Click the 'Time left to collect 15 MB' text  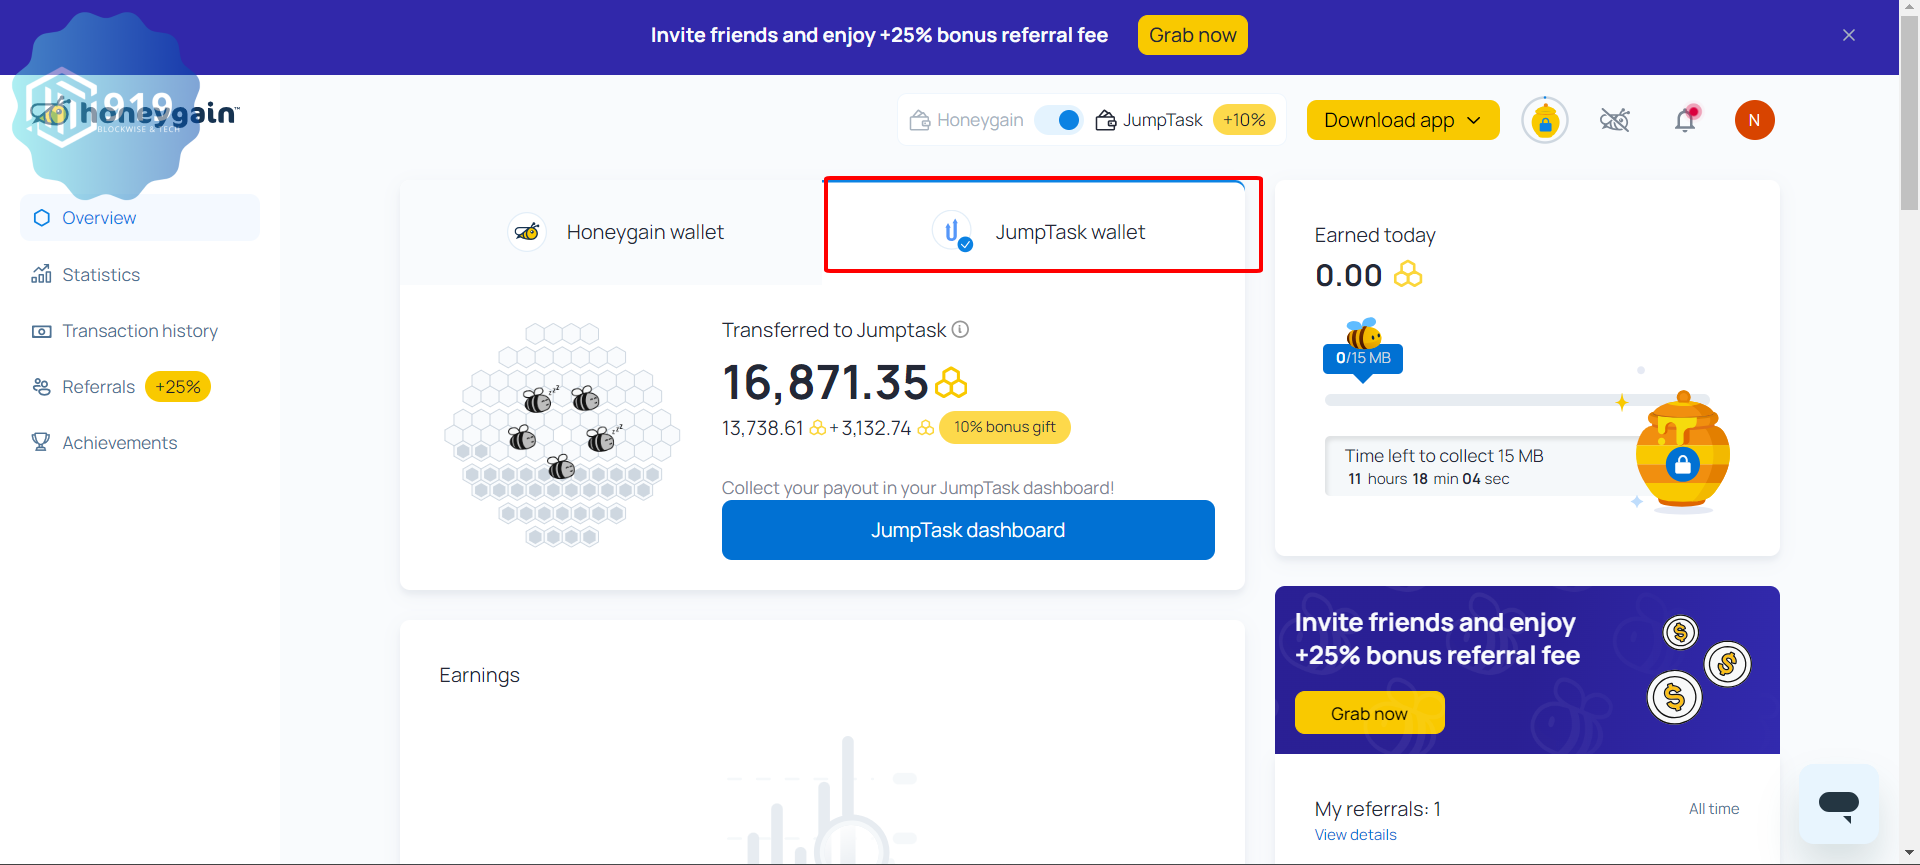1443,456
